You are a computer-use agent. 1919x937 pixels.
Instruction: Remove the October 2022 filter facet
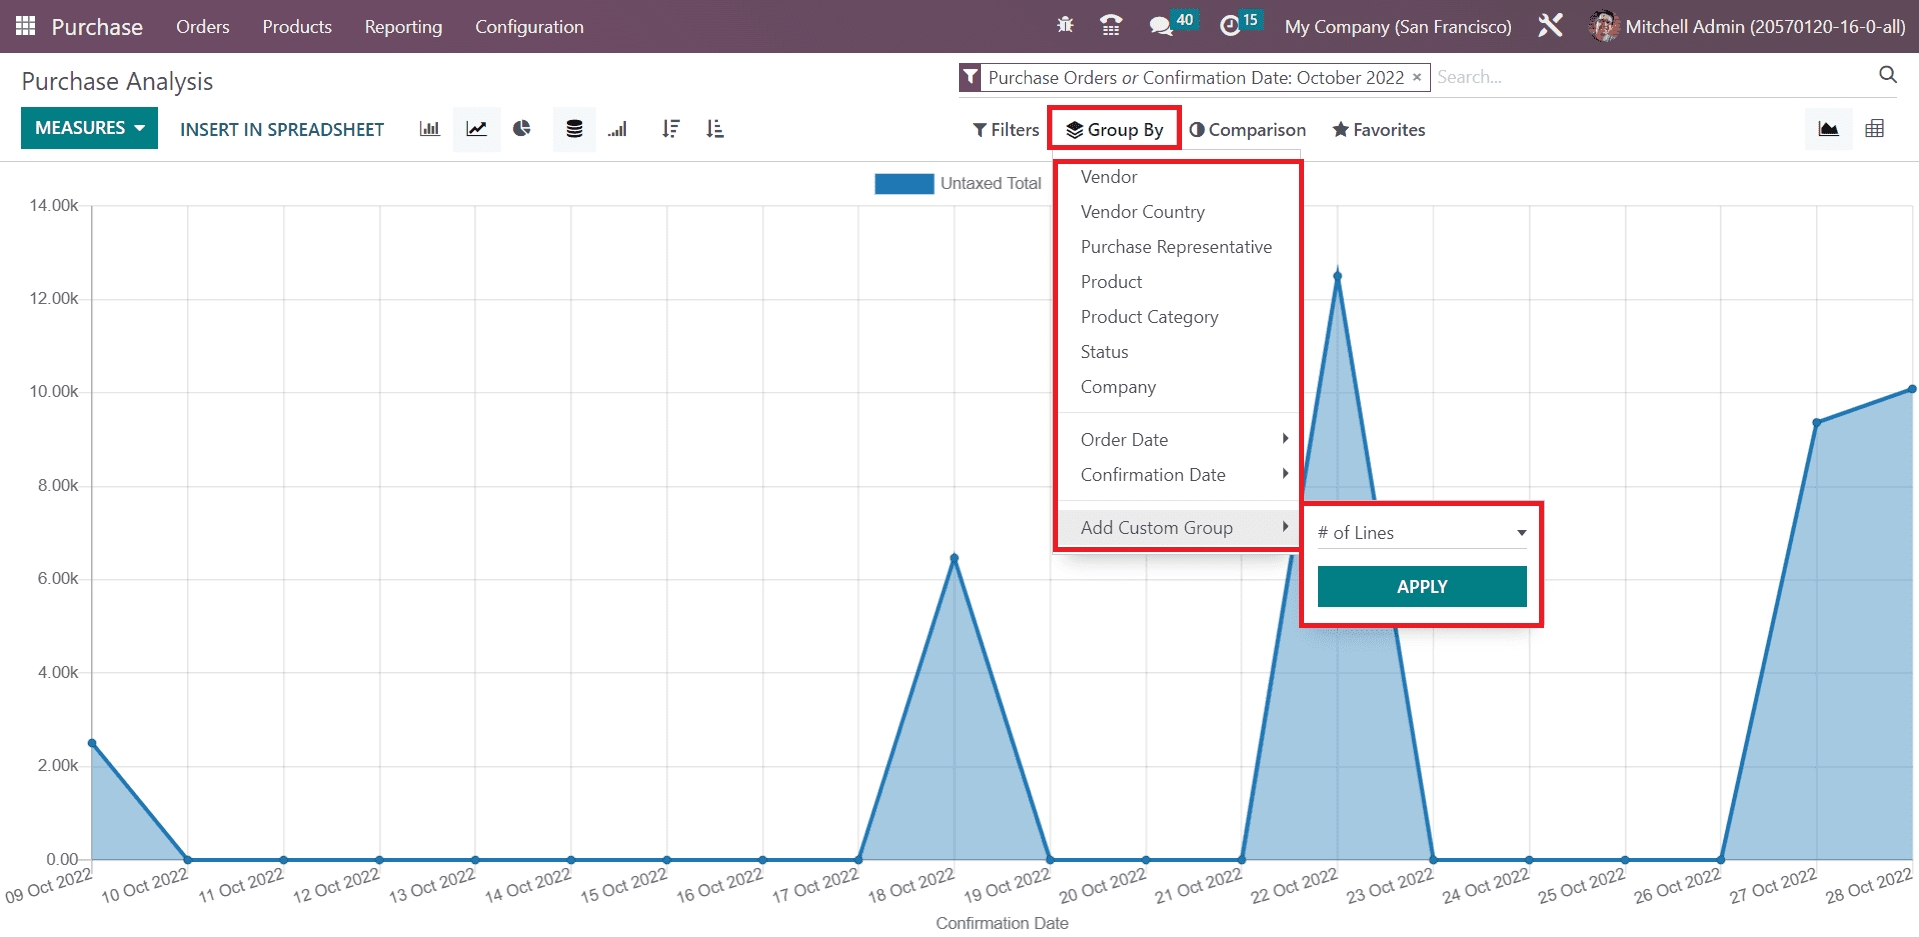click(1416, 77)
